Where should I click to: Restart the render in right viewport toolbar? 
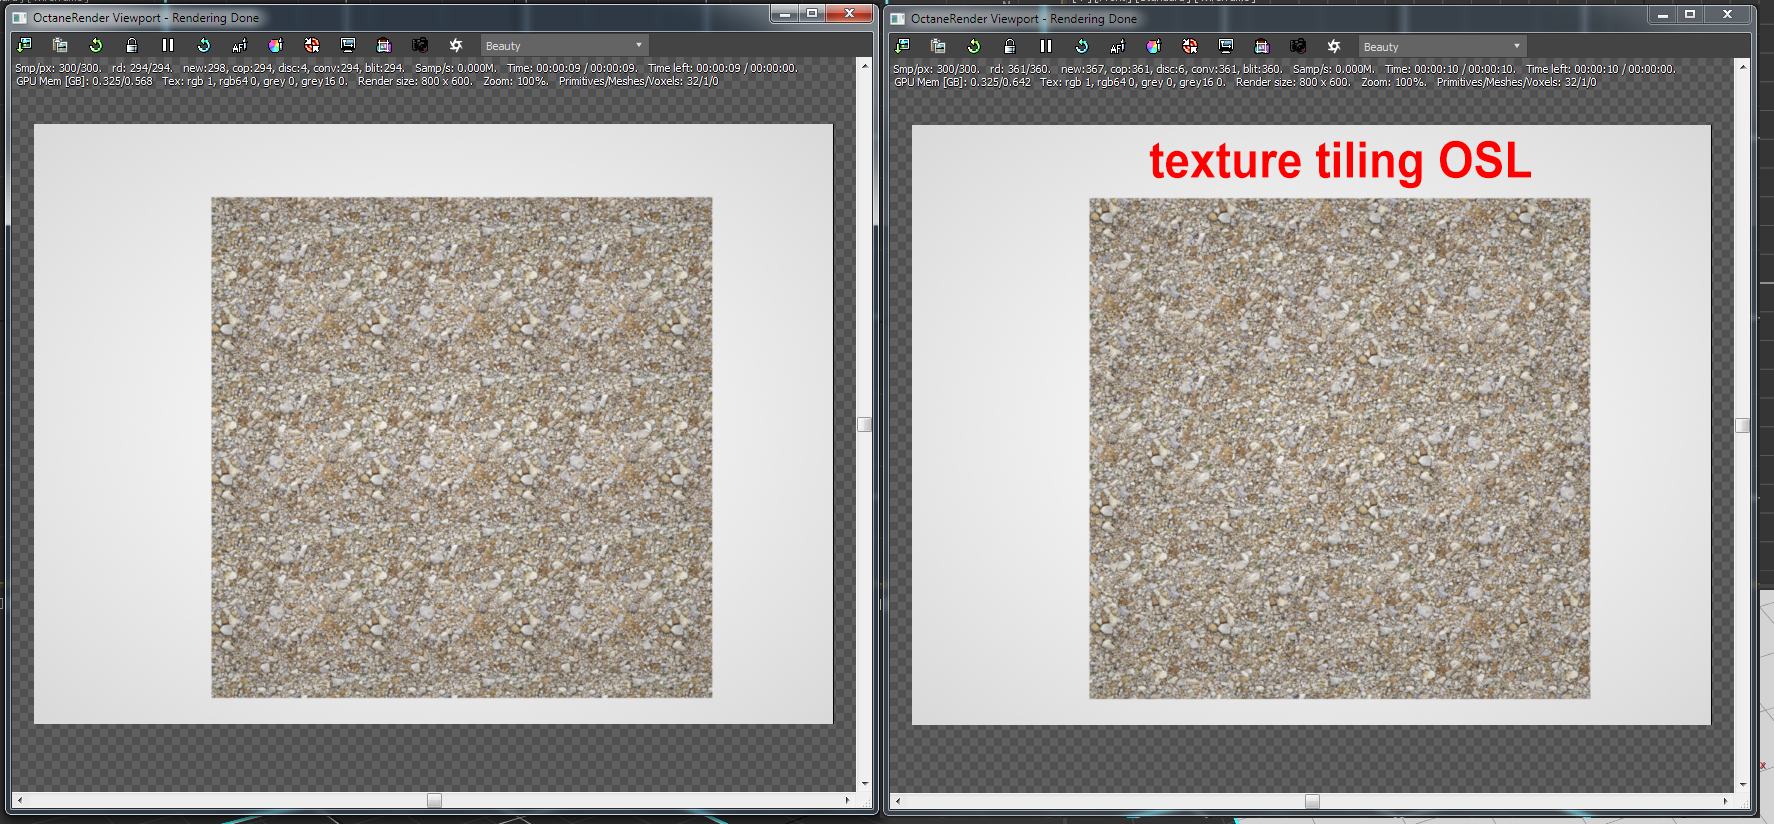[1082, 46]
